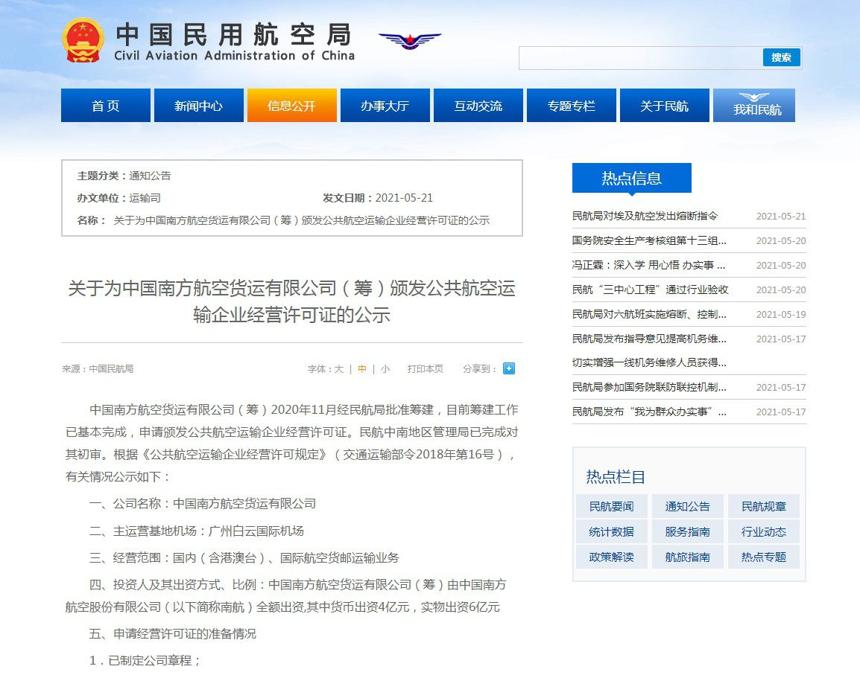Open the 民航要闻 hot column
This screenshot has width=860, height=675.
(611, 506)
